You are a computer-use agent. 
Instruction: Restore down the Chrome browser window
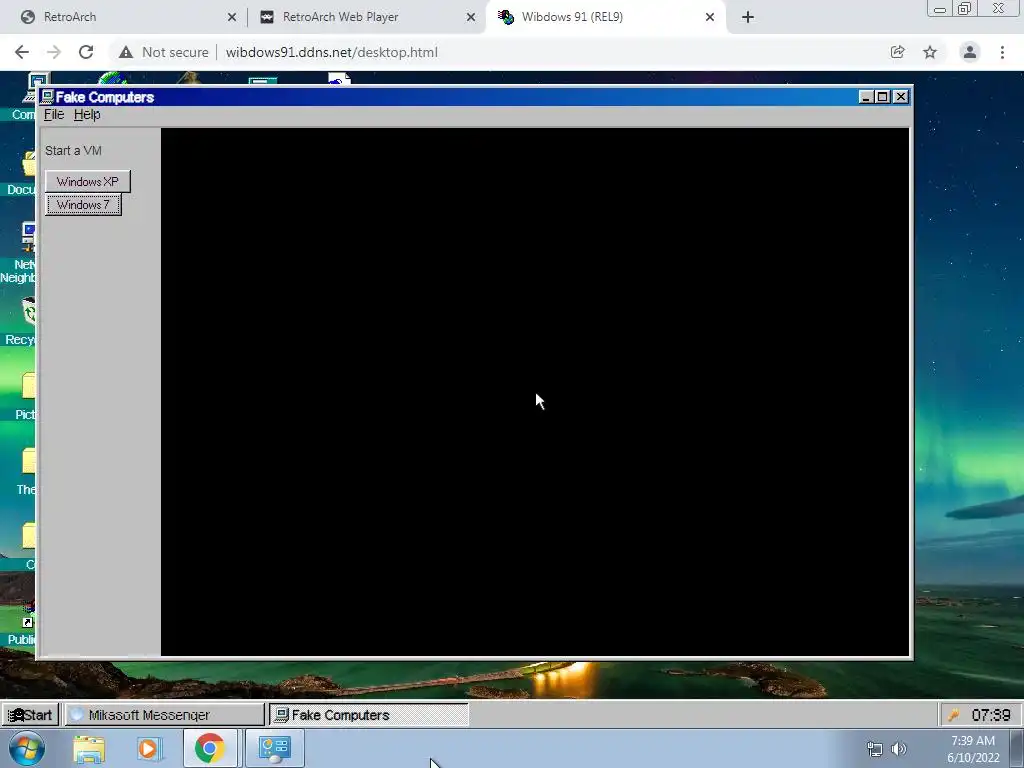[965, 9]
